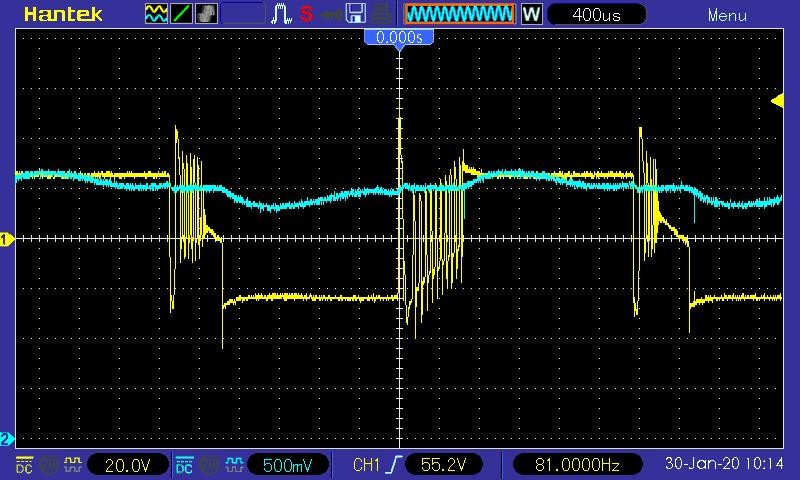Click the CH1 trigger source label
The image size is (800, 480).
[367, 465]
